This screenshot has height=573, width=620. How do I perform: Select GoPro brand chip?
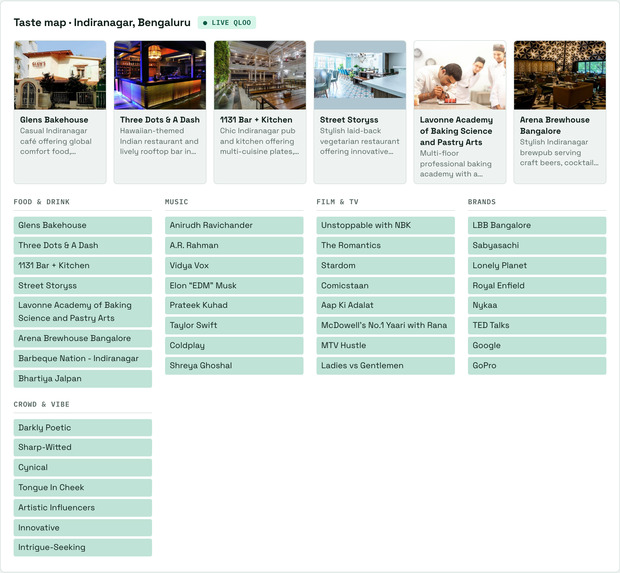pyautogui.click(x=537, y=366)
